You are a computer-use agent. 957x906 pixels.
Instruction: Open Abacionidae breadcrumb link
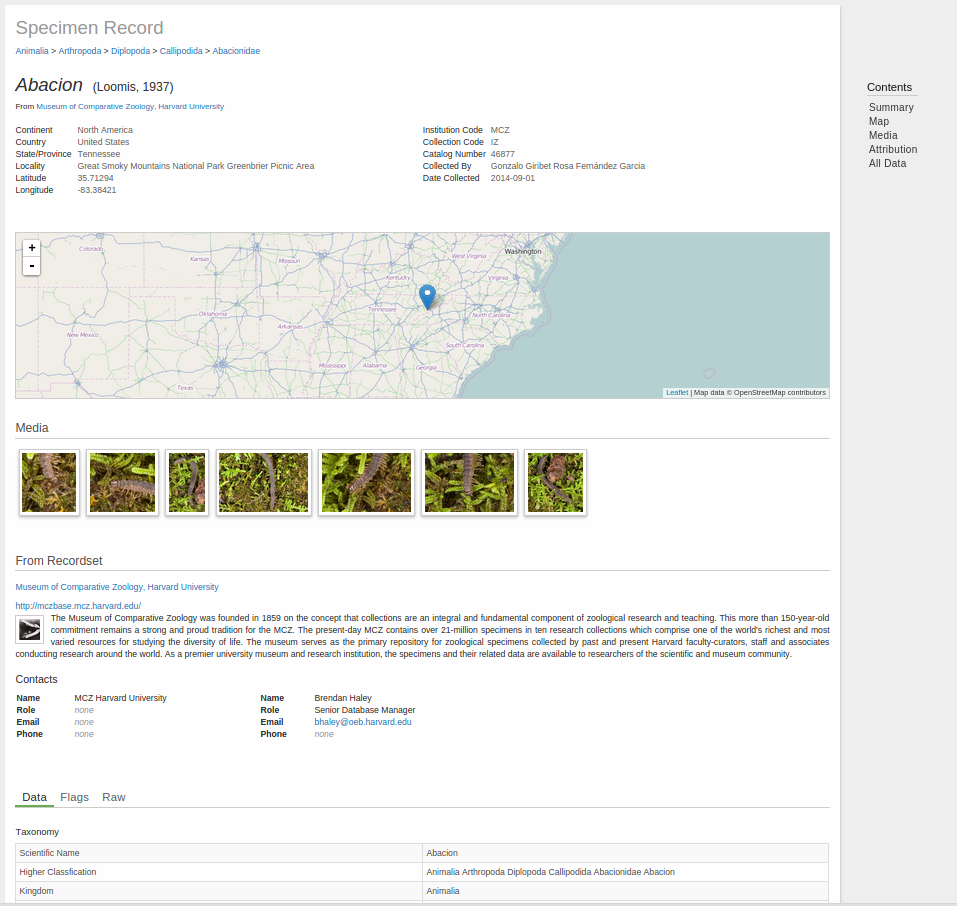236,51
